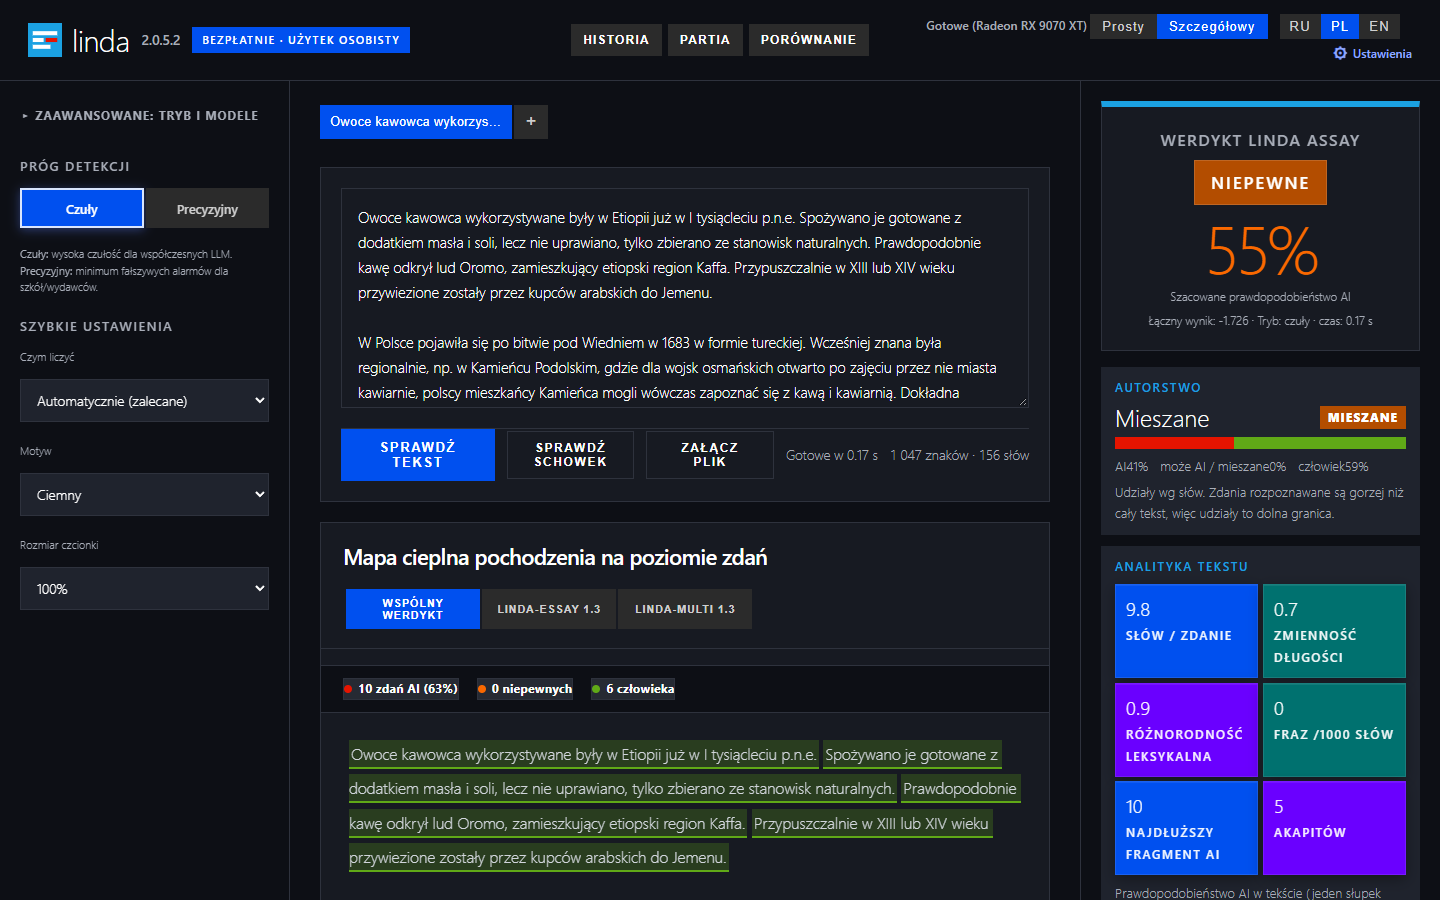
Task: Change interface language to EN
Action: 1379,27
